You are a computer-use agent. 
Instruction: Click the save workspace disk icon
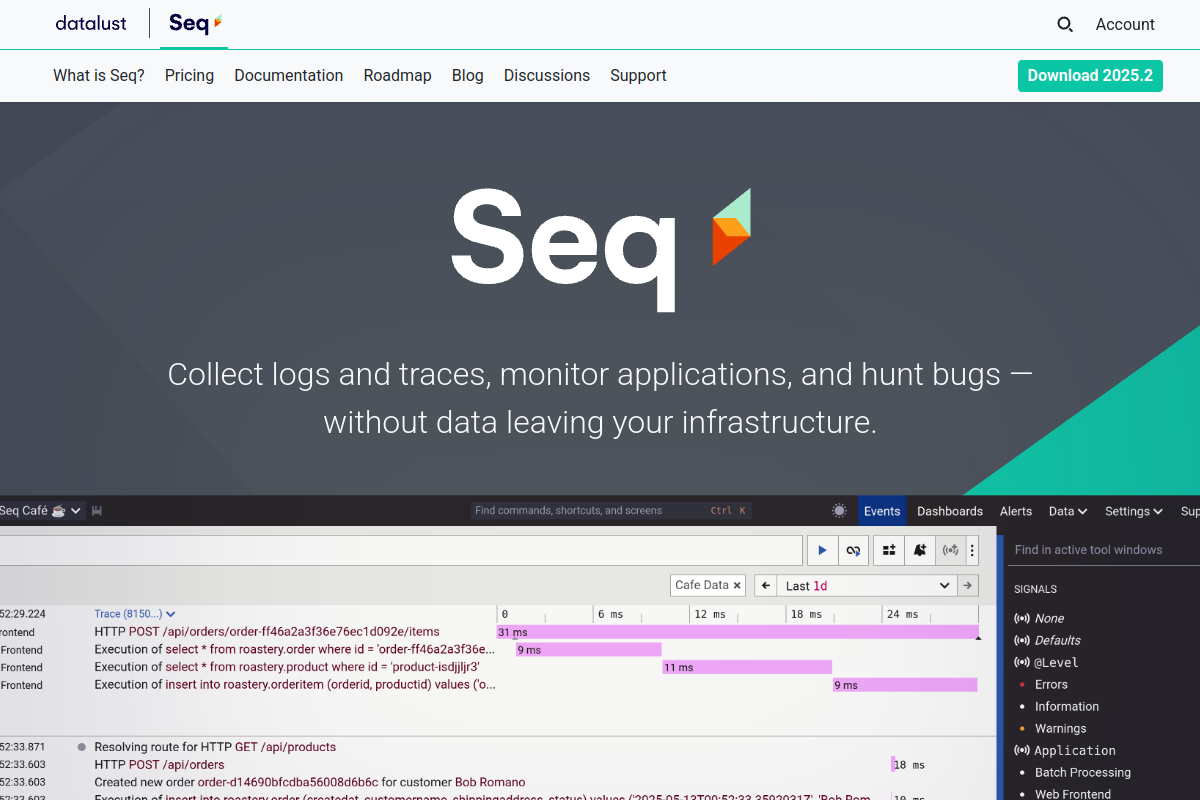pyautogui.click(x=97, y=511)
